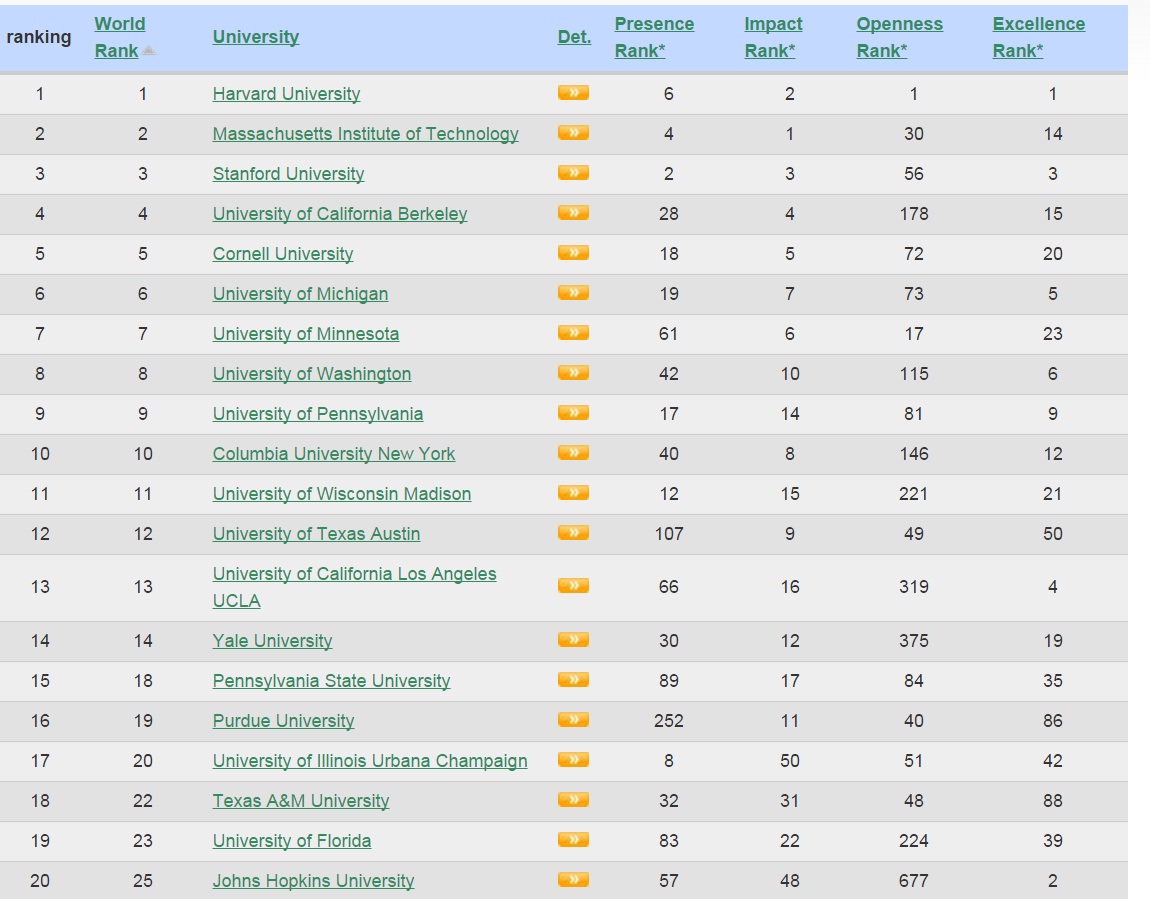Open details icon for Pennsylvania State University
1150x899 pixels.
(x=573, y=680)
